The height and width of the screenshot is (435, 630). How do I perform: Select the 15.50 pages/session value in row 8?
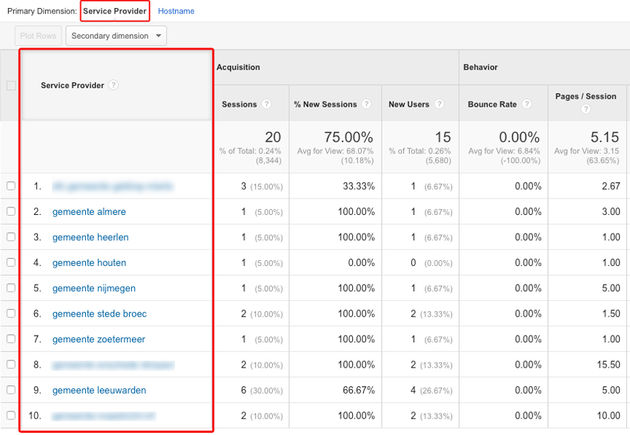tap(608, 365)
